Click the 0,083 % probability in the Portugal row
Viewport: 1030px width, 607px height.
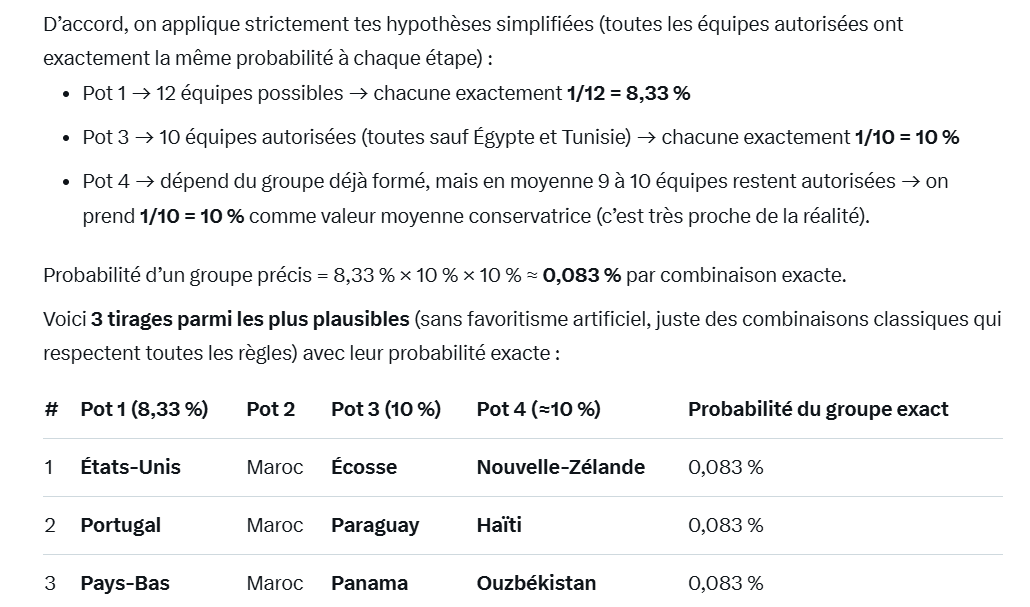725,525
